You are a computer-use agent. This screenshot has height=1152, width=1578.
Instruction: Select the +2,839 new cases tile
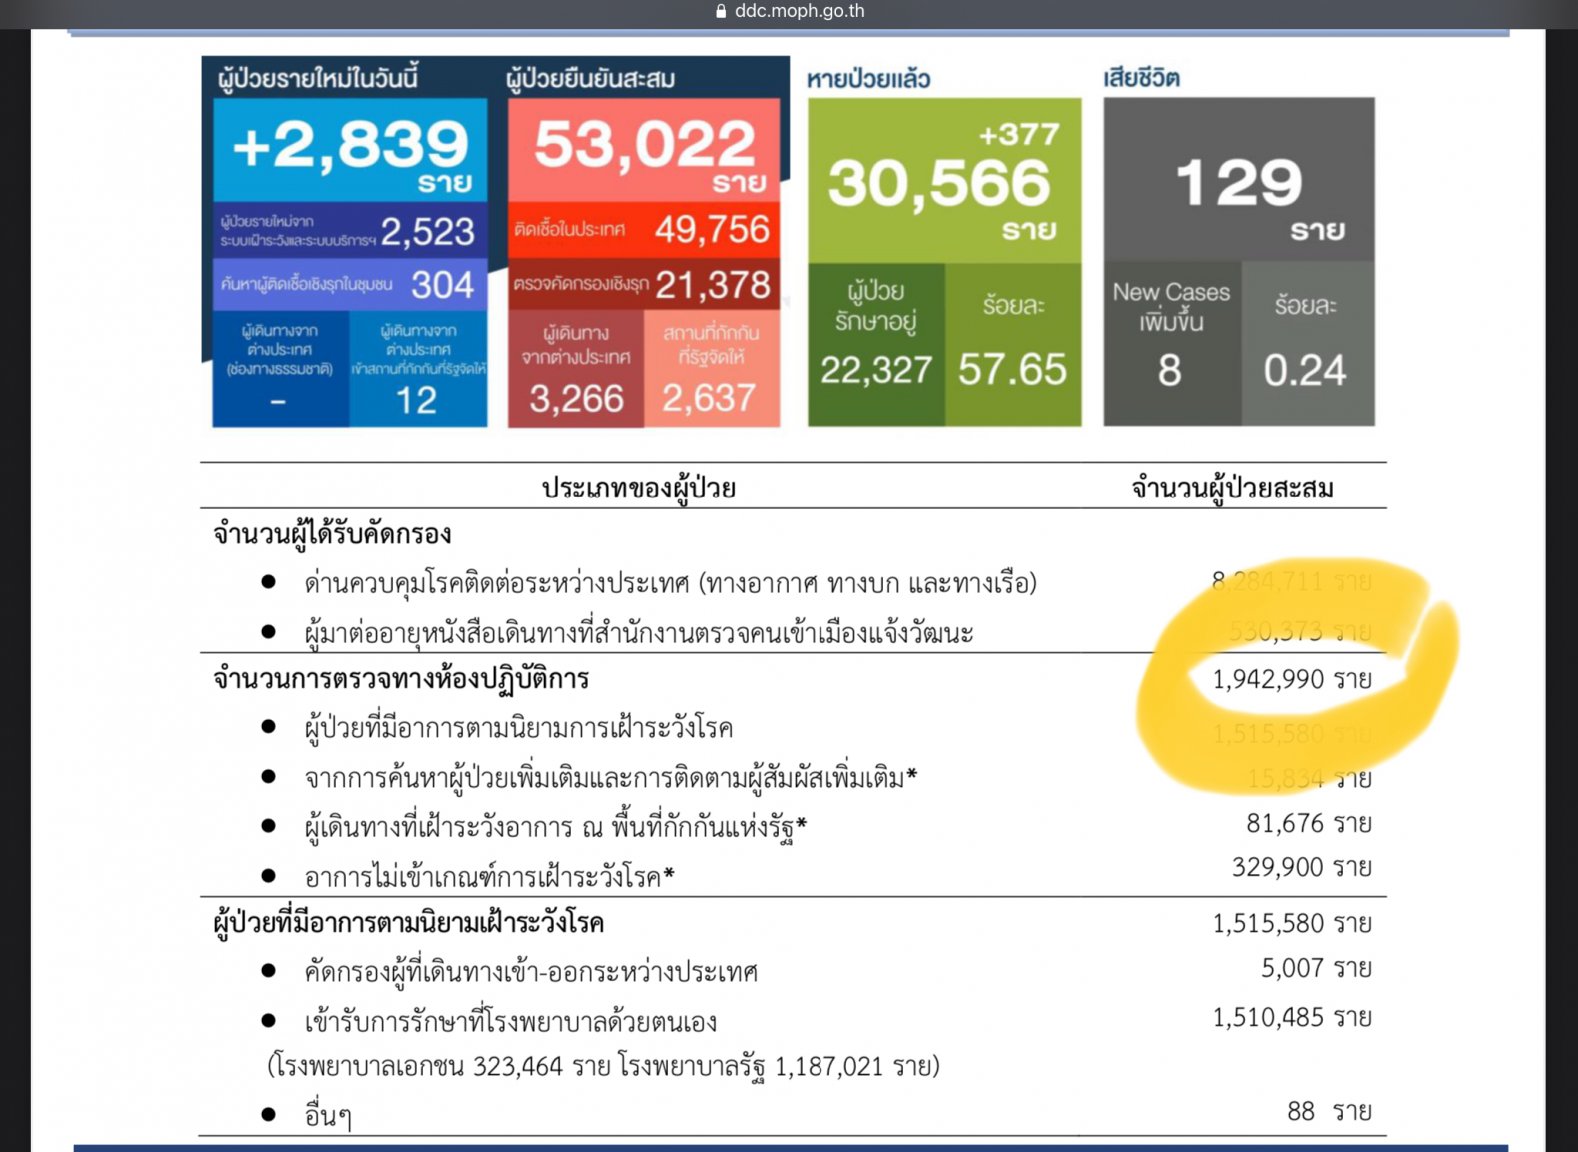point(349,150)
